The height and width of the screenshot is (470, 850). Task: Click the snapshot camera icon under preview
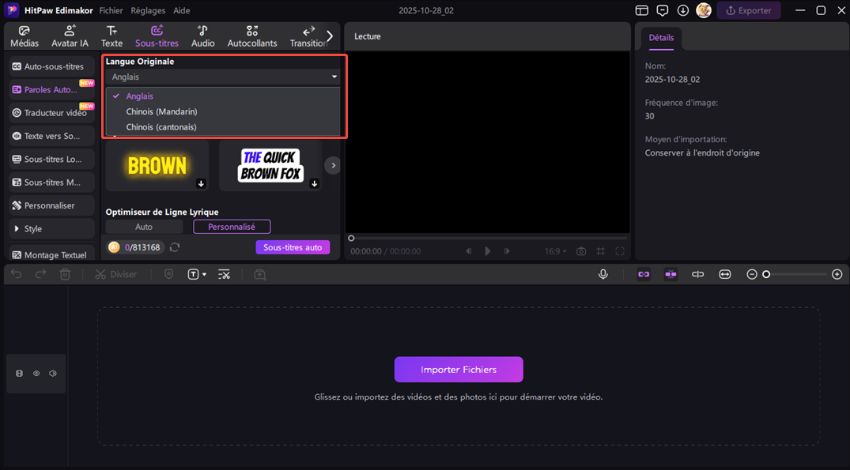coord(581,251)
